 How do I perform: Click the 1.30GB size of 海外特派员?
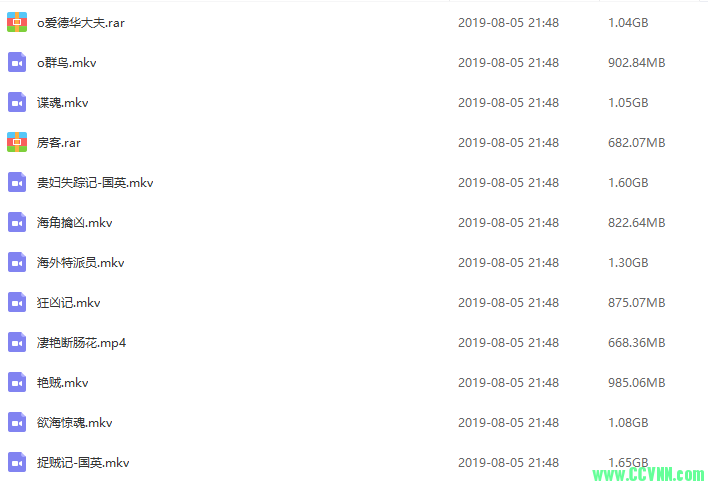[x=628, y=263]
